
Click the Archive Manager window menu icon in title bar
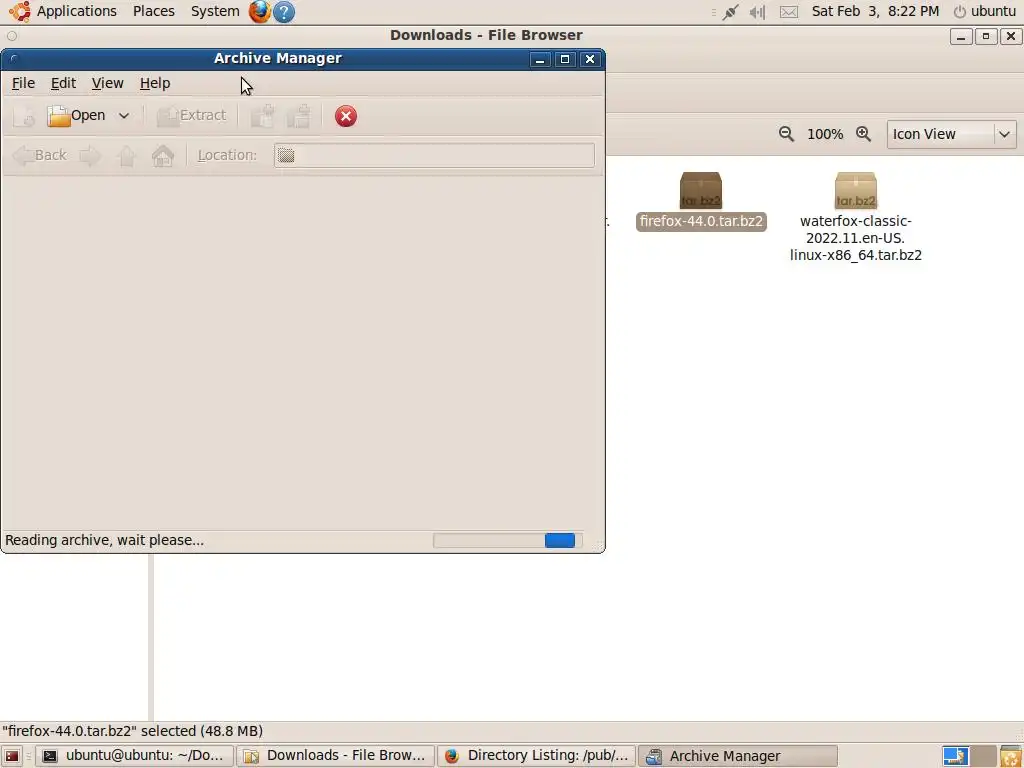14,59
